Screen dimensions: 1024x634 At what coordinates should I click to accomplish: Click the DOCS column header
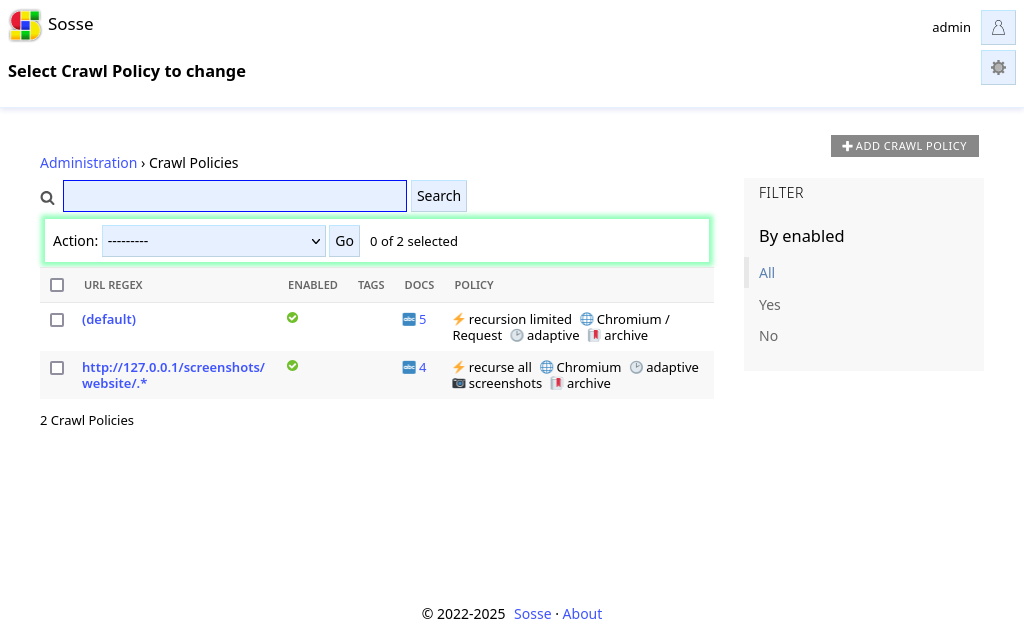tap(419, 285)
